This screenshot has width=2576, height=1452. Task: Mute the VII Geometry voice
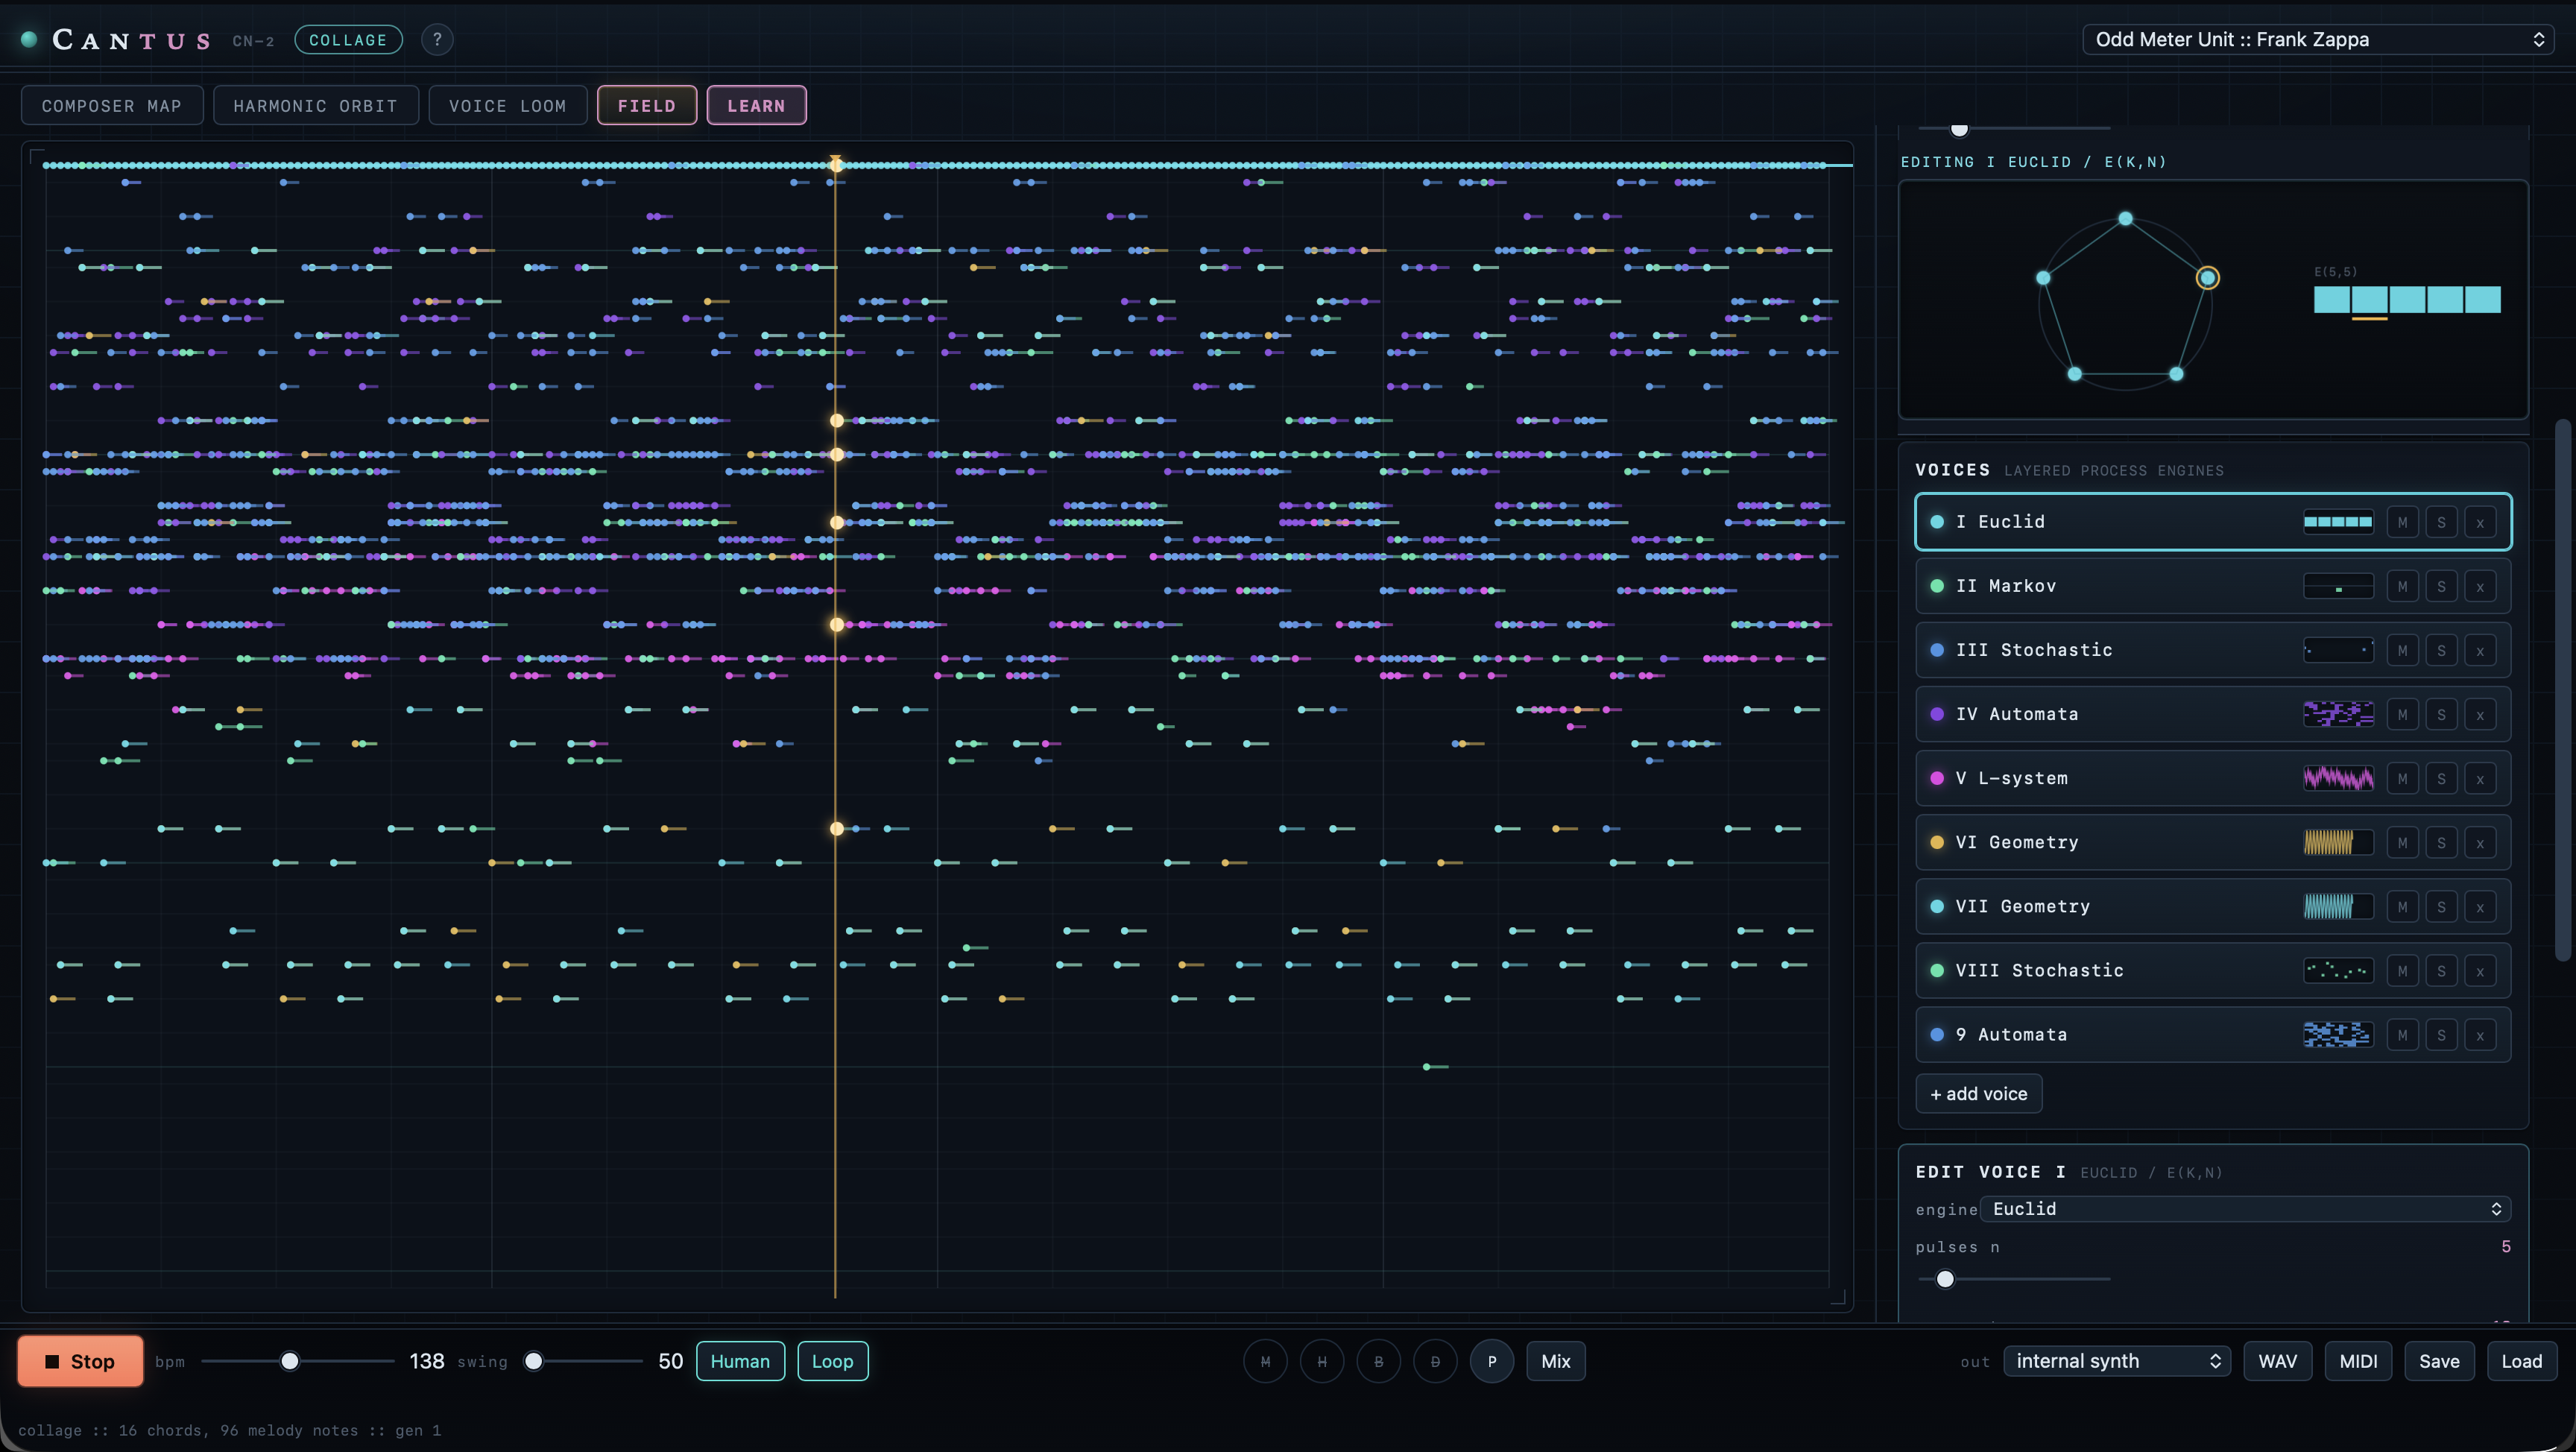2402,906
